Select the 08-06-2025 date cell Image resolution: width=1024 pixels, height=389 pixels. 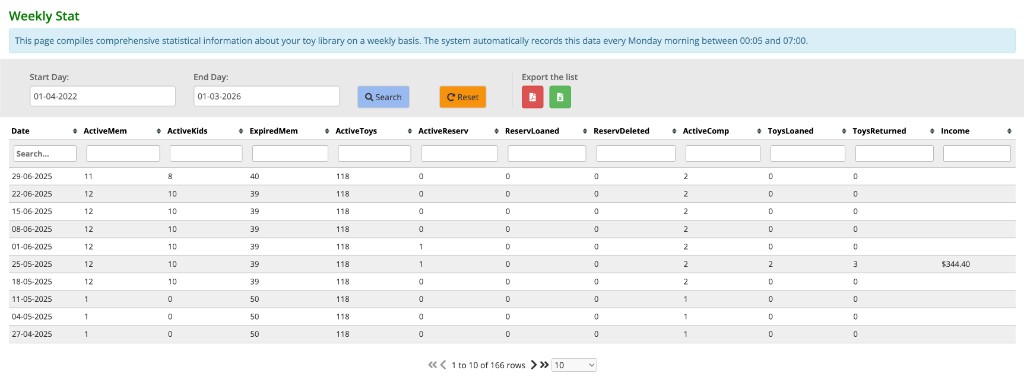pos(32,229)
